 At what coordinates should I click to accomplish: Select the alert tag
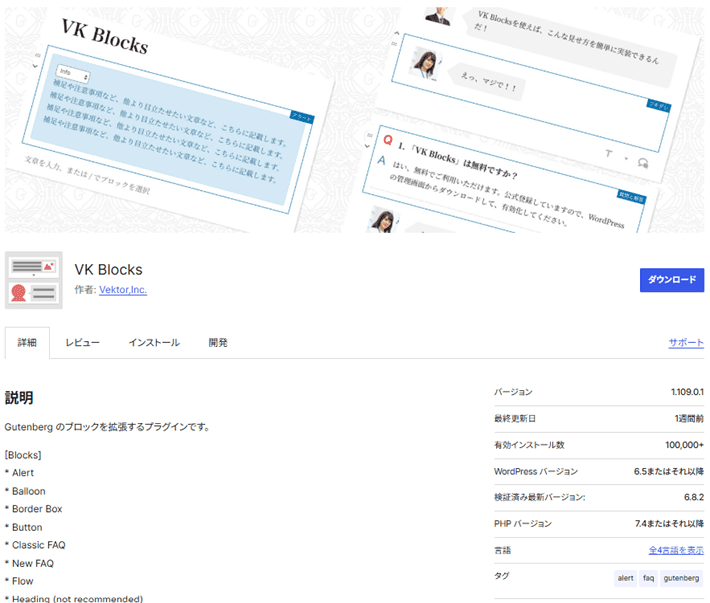pyautogui.click(x=625, y=578)
